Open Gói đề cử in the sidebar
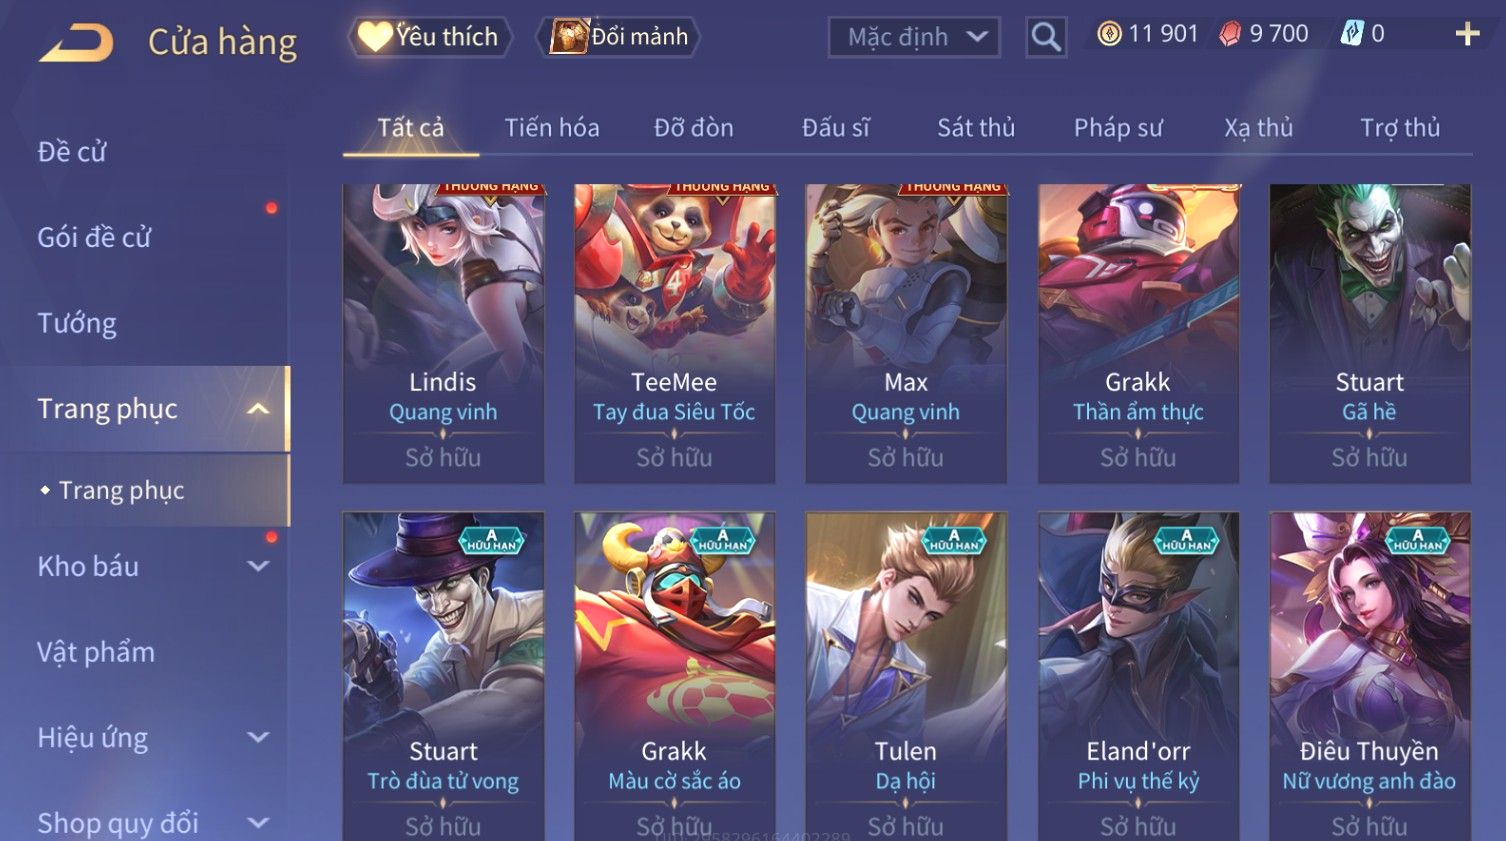 (94, 238)
